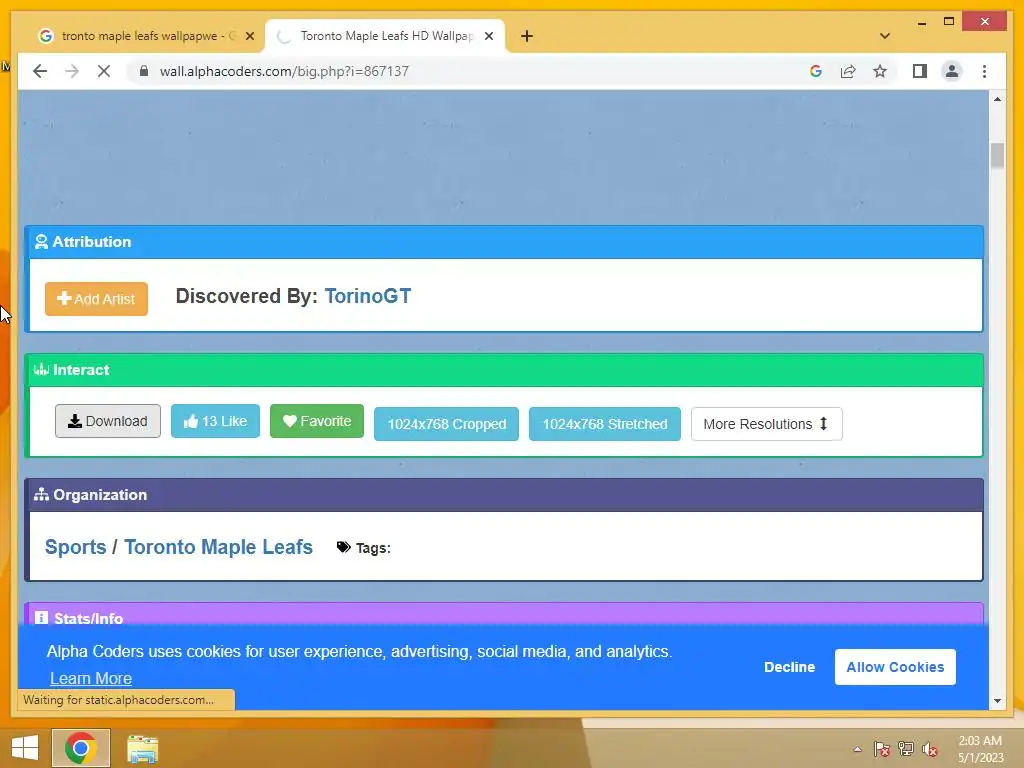Open a new browser tab
Viewport: 1024px width, 768px height.
point(527,36)
